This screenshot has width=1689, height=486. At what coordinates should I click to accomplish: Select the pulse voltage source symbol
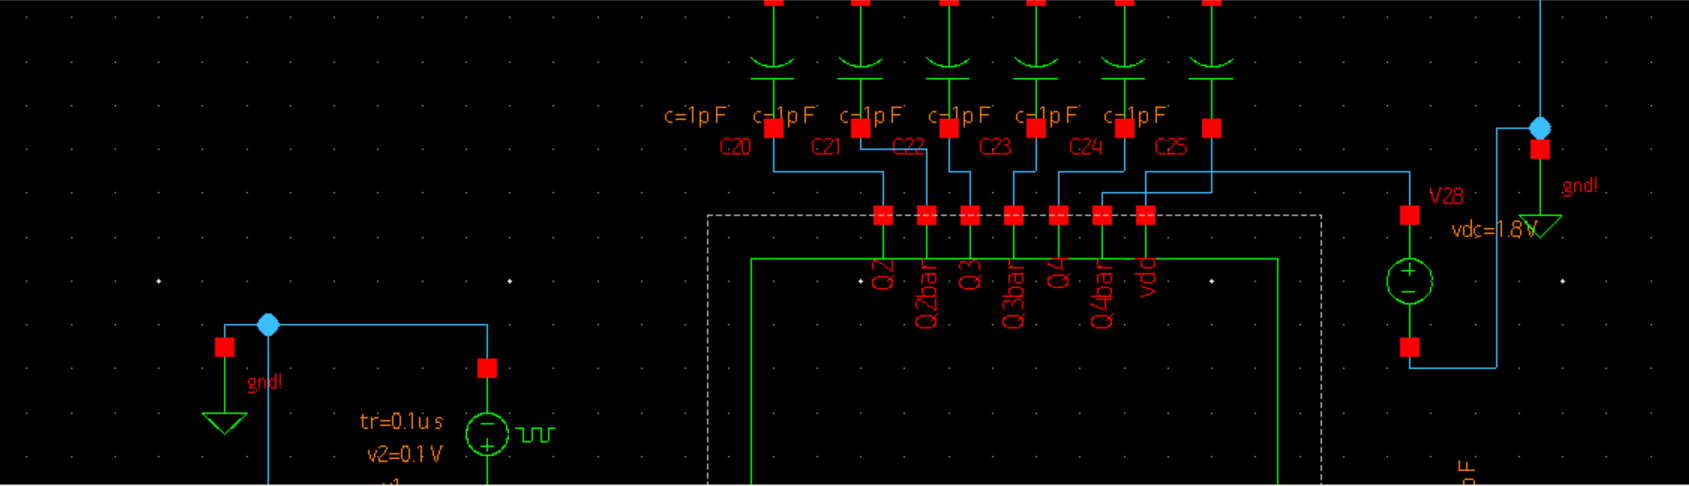(487, 434)
